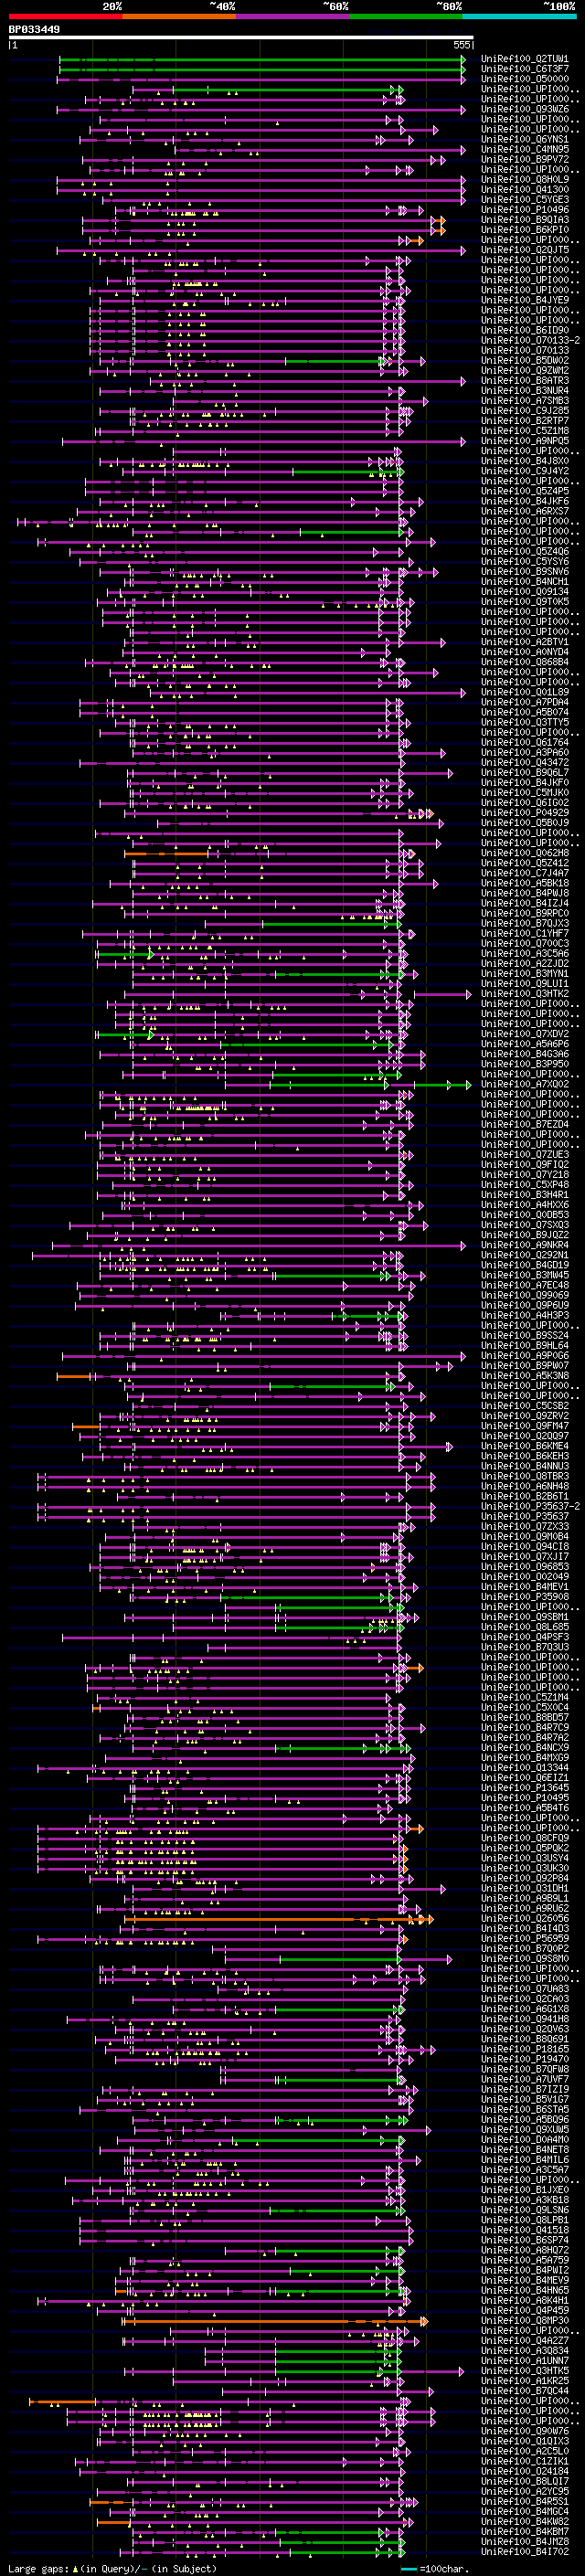This screenshot has width=585, height=2576.
Task: Select UniRef100_B4JYE9 label
Action: [x=524, y=300]
